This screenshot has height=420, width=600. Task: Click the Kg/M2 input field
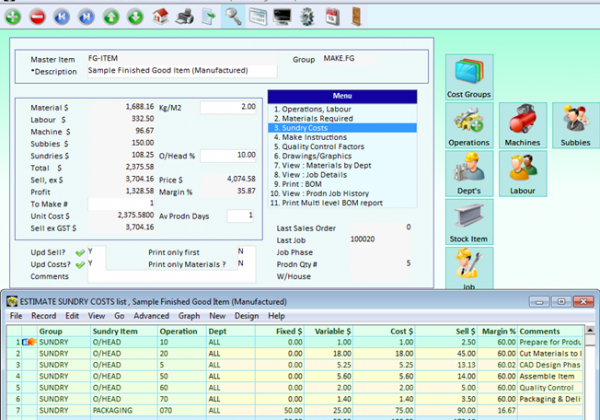point(228,107)
